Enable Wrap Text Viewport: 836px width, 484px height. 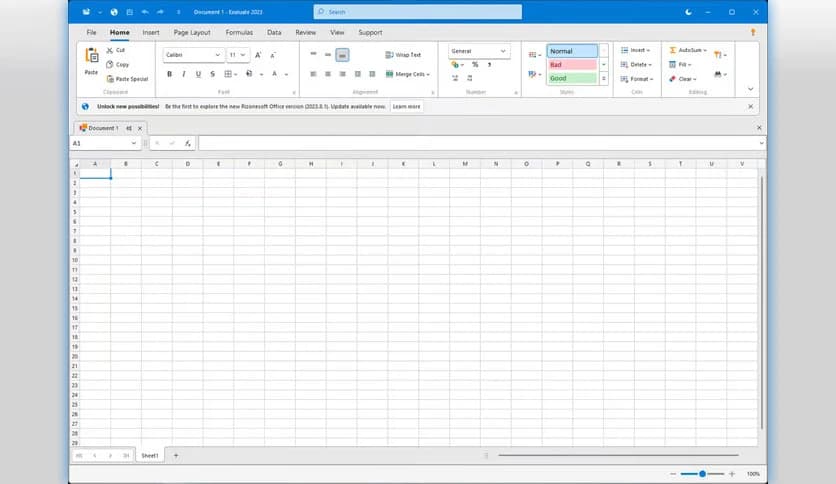403,55
